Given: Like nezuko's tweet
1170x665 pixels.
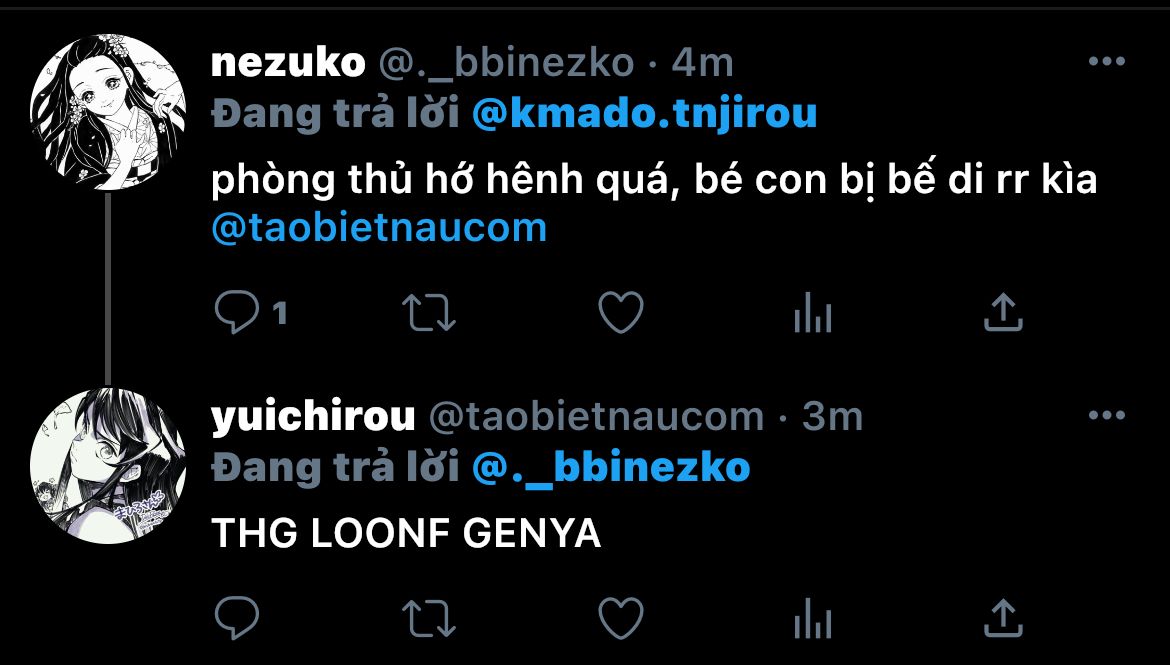Looking at the screenshot, I should [620, 314].
